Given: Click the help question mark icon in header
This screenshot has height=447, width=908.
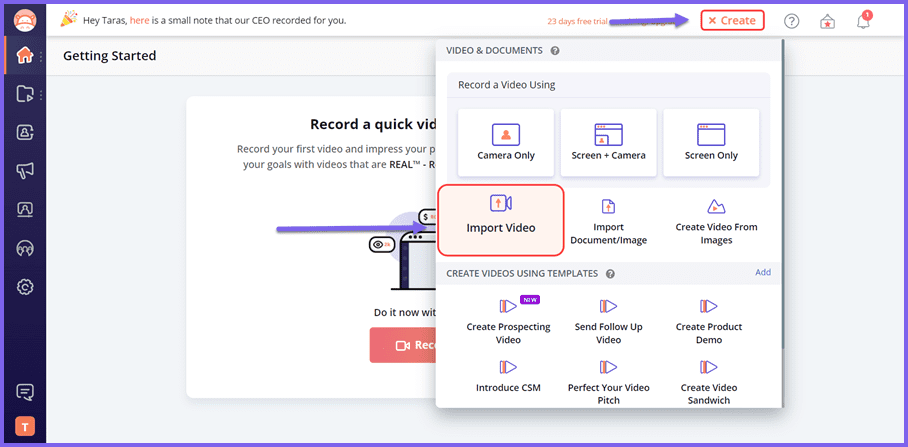Looking at the screenshot, I should (791, 21).
